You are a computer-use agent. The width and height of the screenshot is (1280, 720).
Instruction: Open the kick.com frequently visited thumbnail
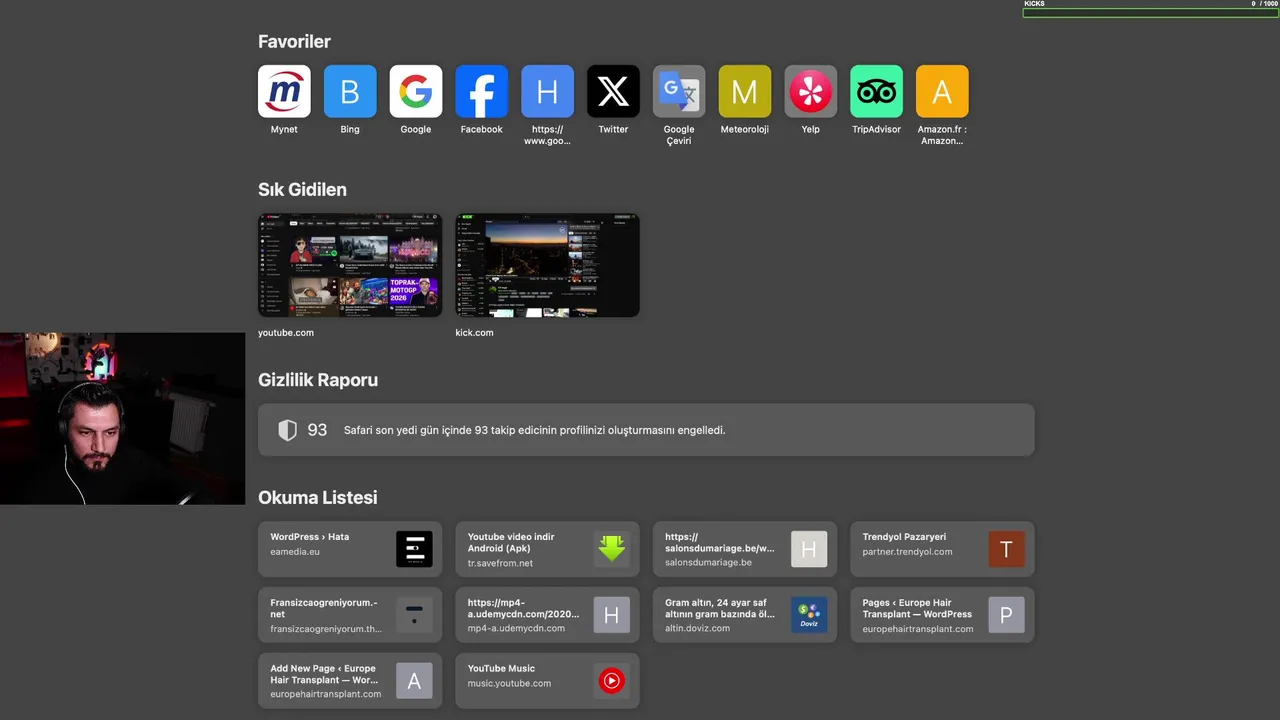pos(548,265)
